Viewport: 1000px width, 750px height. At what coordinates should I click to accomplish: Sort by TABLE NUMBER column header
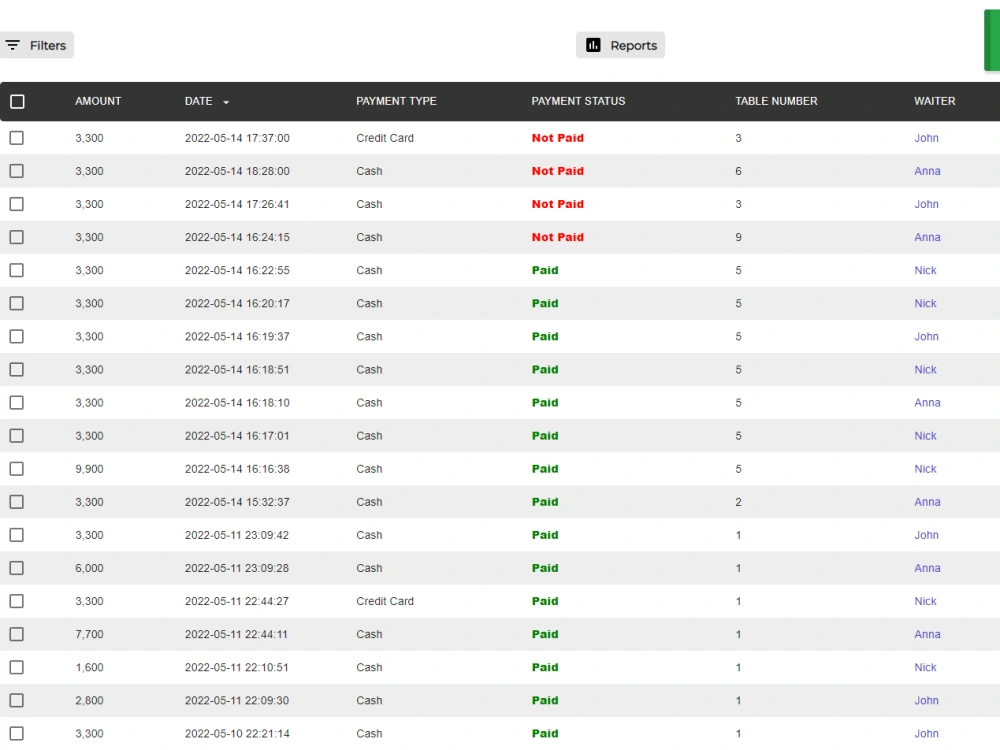pyautogui.click(x=776, y=101)
